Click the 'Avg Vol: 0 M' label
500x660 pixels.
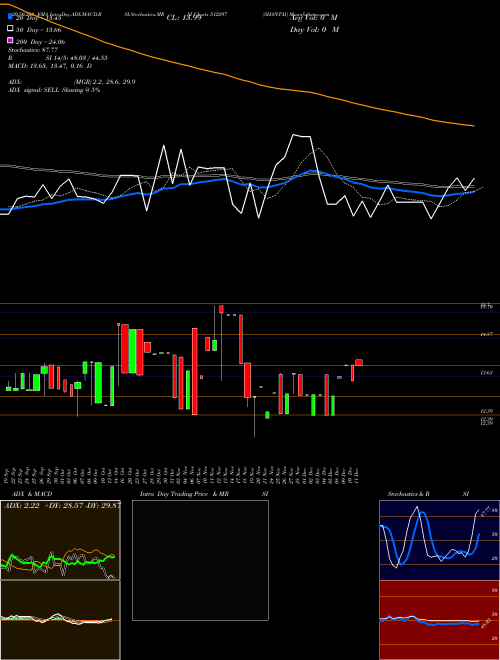(x=313, y=18)
